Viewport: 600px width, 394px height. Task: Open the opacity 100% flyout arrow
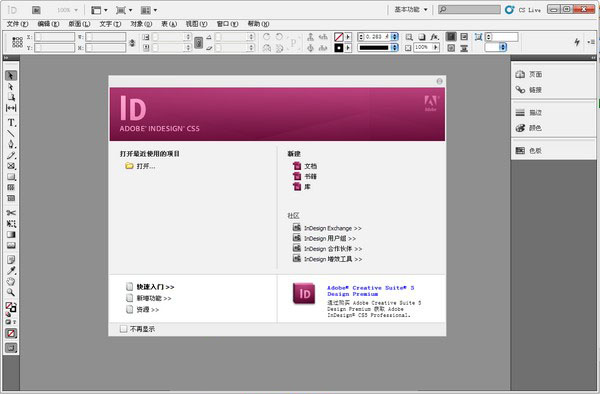436,47
